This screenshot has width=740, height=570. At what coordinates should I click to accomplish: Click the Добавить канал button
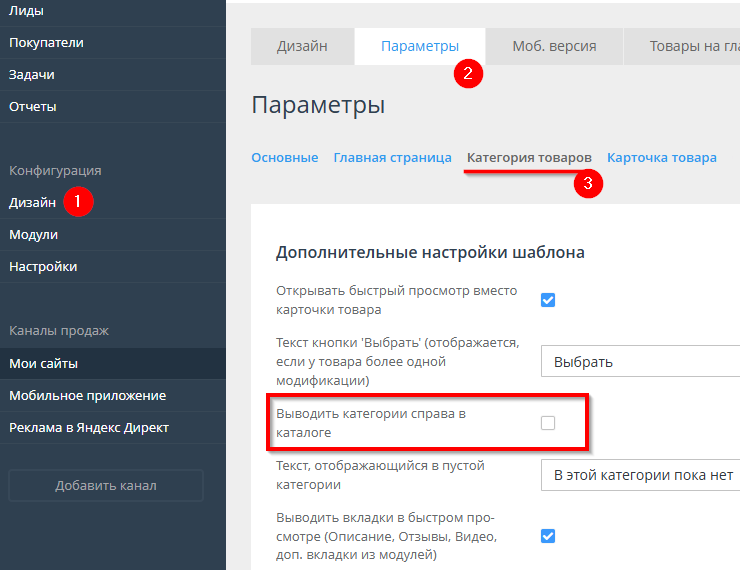pos(106,486)
